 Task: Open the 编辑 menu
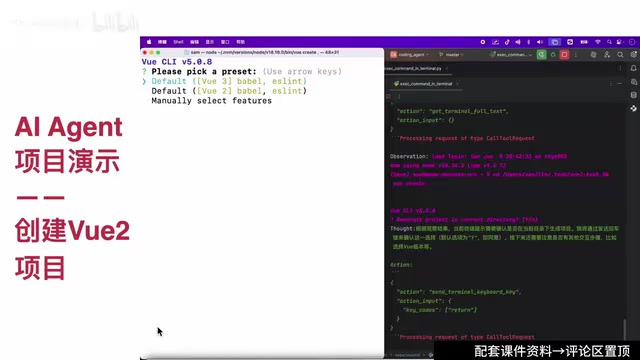(x=194, y=42)
